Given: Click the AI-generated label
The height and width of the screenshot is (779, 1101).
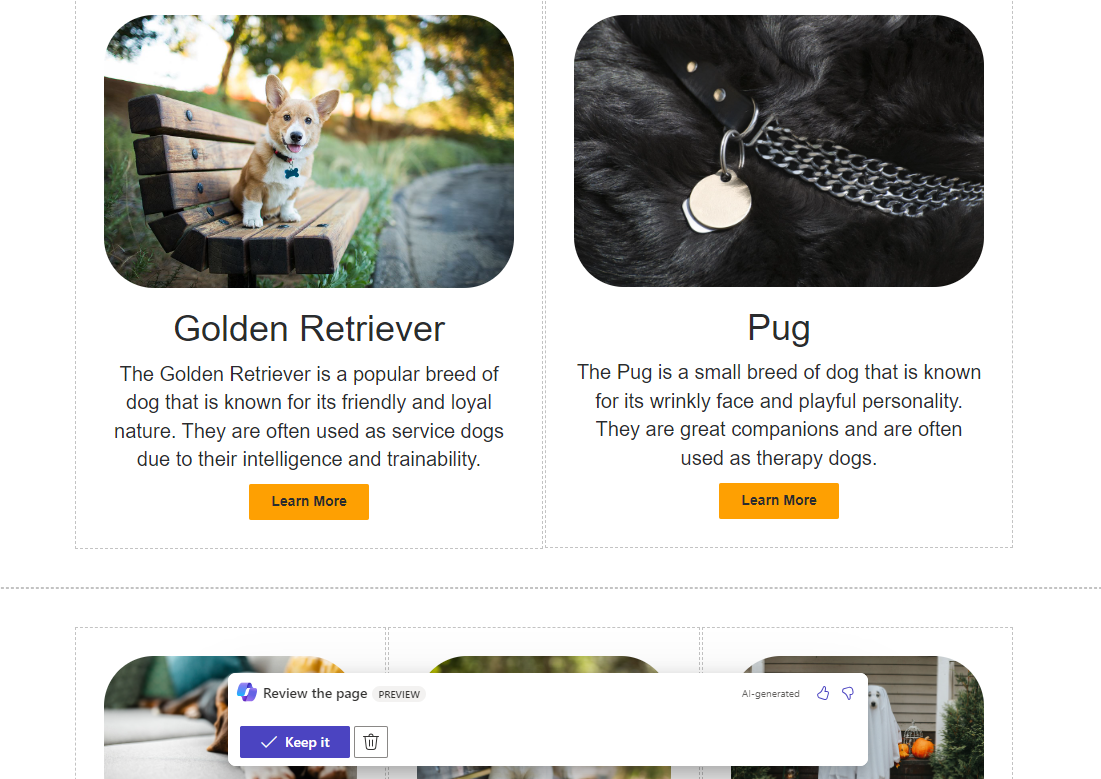Looking at the screenshot, I should click(770, 693).
